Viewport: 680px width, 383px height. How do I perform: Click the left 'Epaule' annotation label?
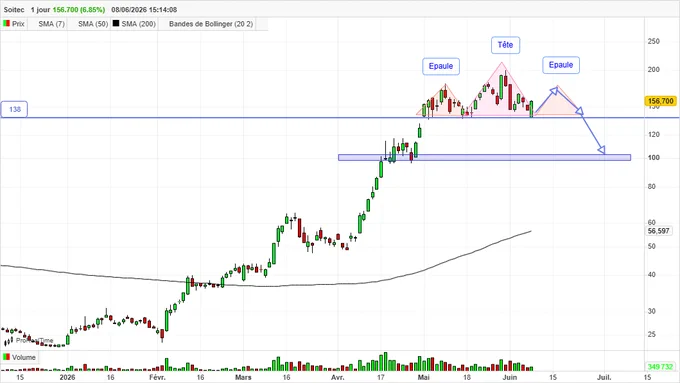[441, 66]
